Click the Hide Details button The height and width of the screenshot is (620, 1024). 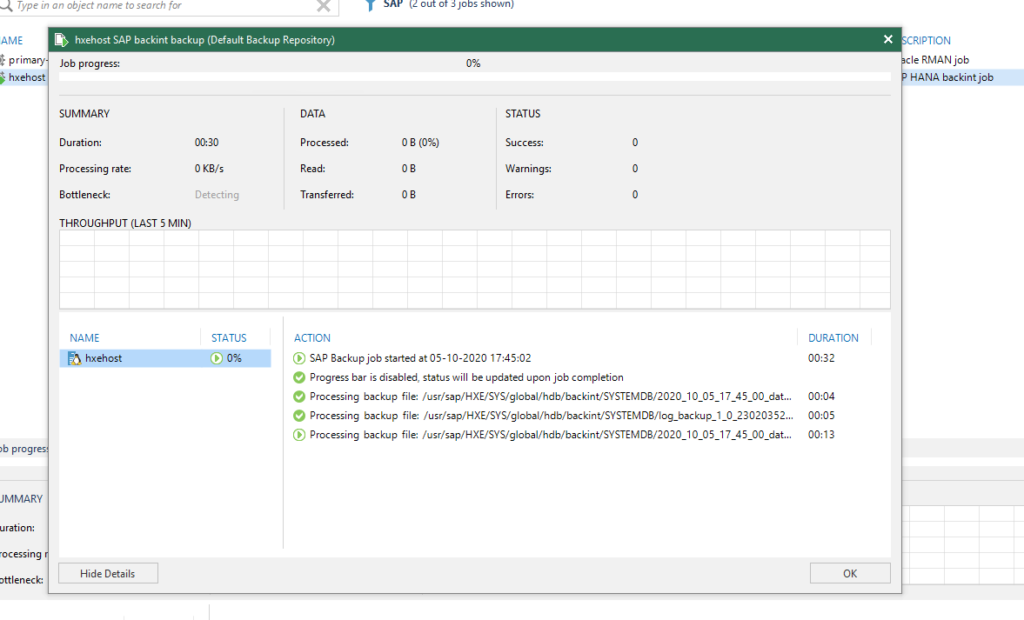tap(108, 573)
